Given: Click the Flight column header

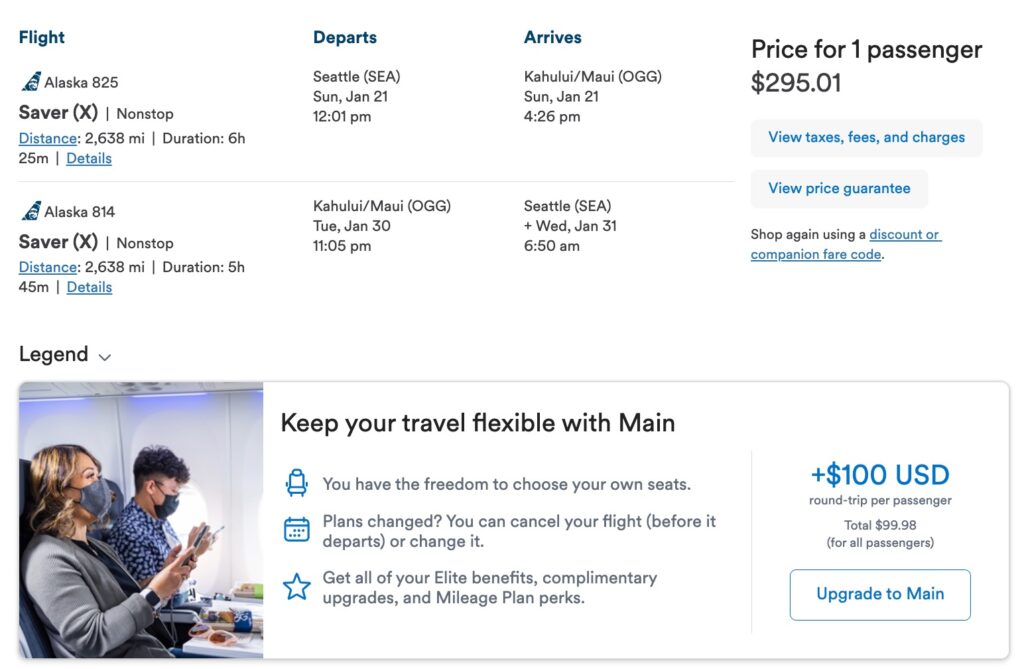Looking at the screenshot, I should click(41, 37).
